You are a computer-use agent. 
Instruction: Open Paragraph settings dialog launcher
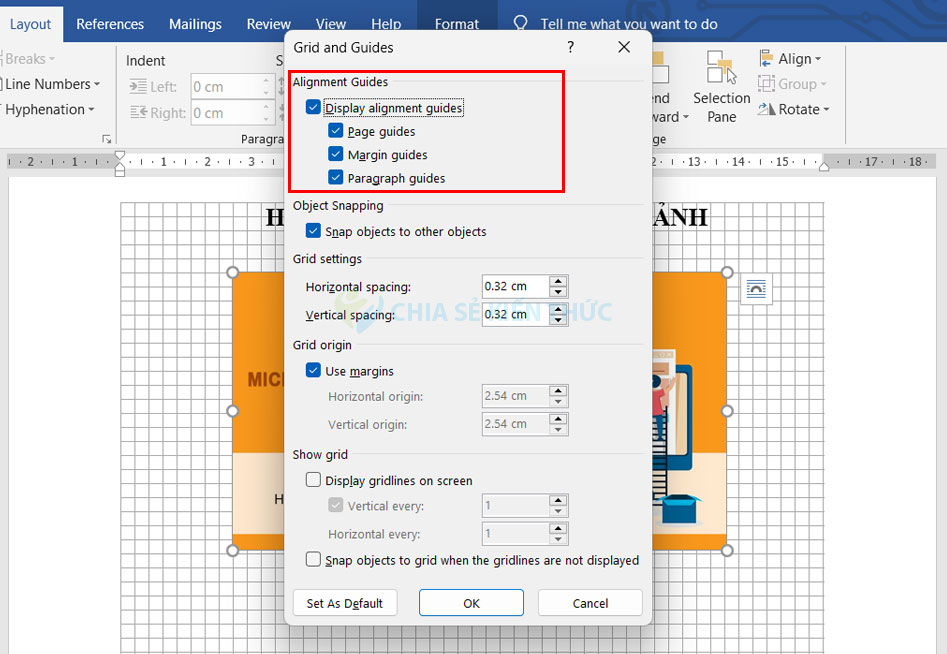click(107, 139)
